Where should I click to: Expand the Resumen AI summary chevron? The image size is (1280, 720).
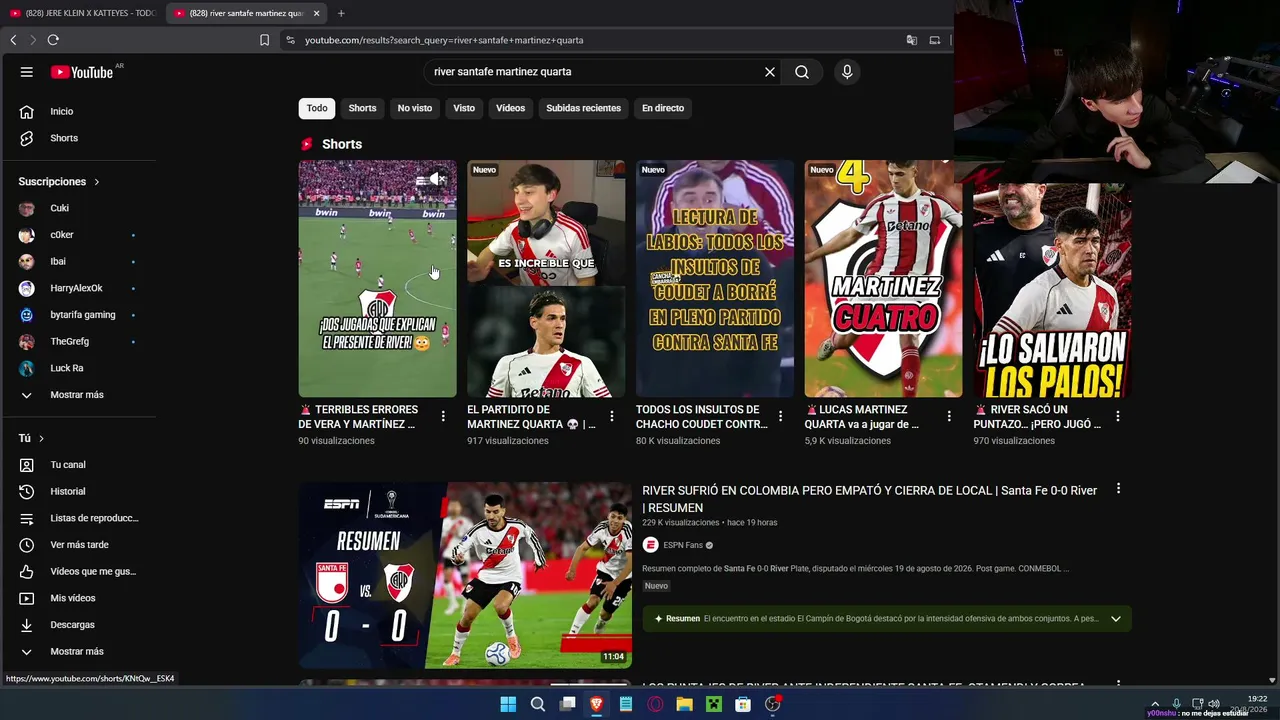pyautogui.click(x=1116, y=619)
